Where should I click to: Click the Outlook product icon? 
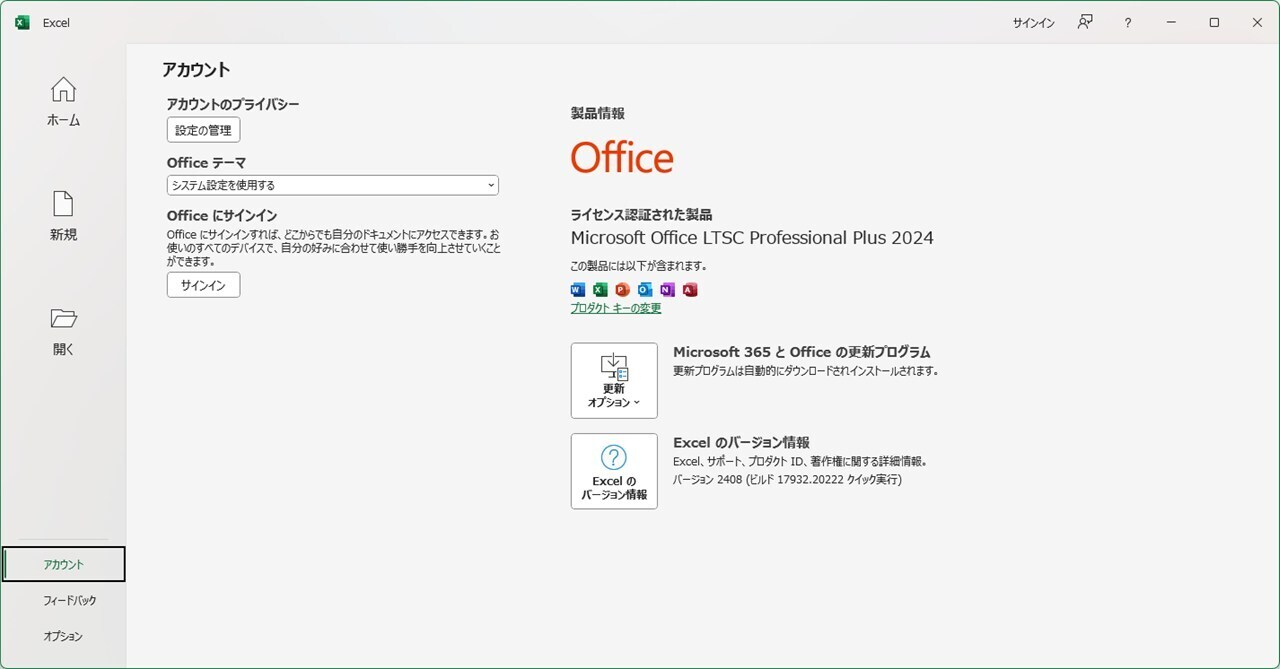coord(645,290)
